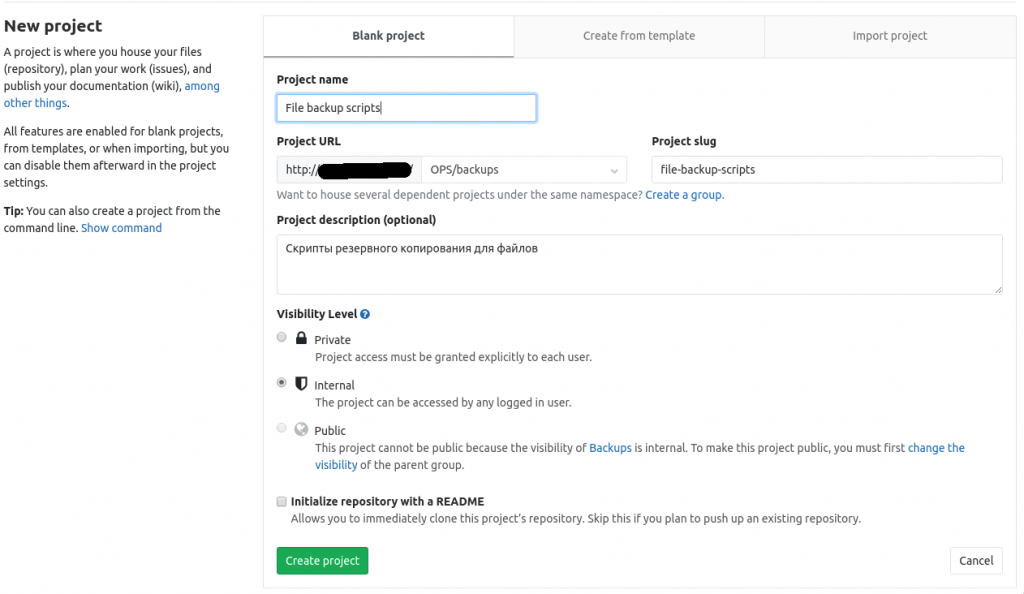Select the Private visibility radio button
The image size is (1024, 594).
click(x=281, y=337)
